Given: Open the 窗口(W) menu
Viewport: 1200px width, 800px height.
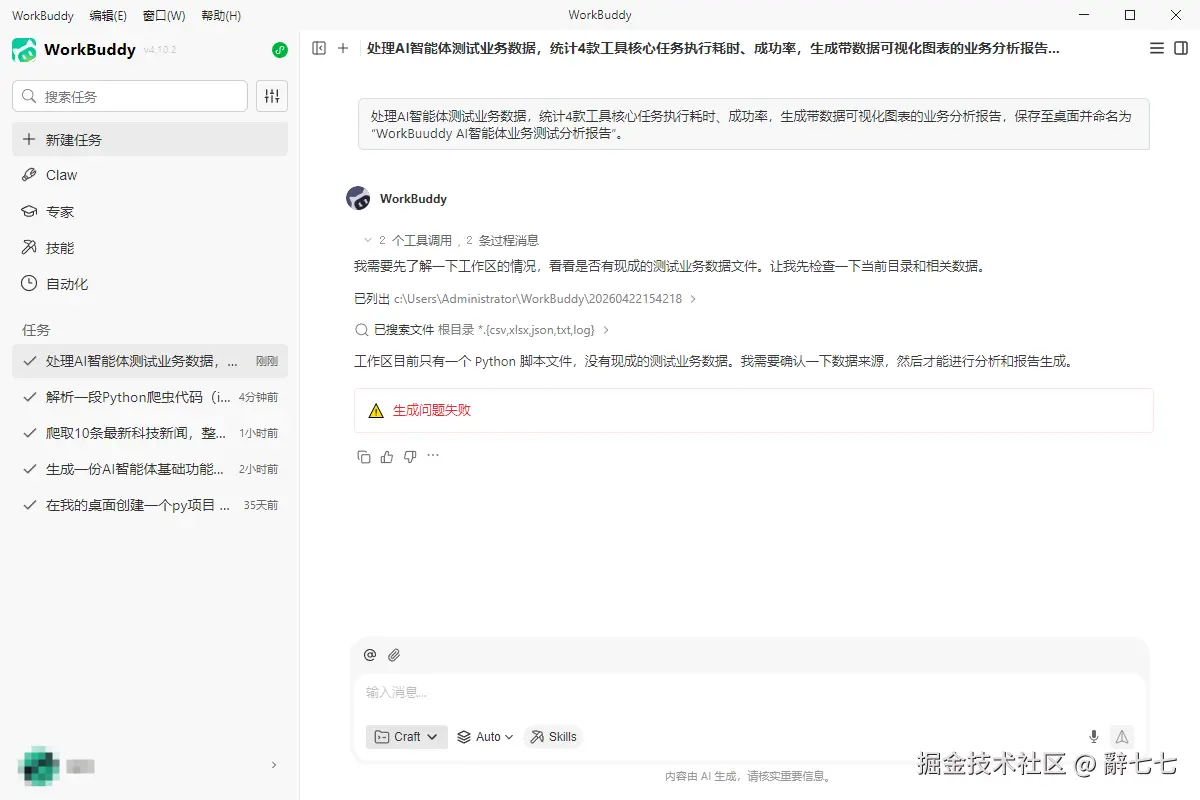Looking at the screenshot, I should tap(164, 16).
